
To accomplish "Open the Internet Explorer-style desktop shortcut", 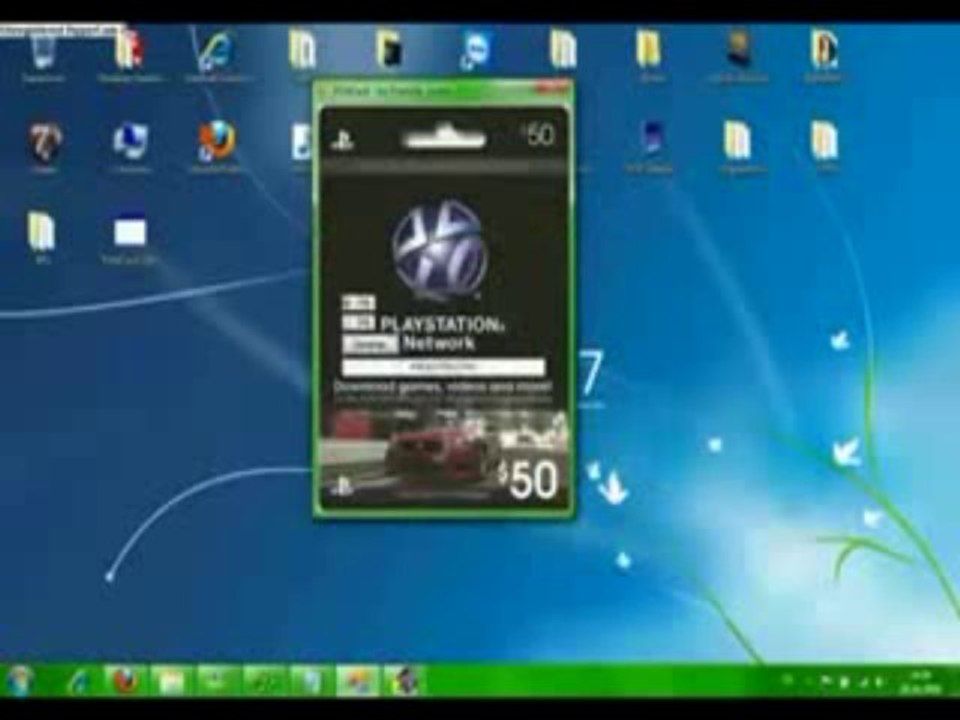I will click(215, 51).
